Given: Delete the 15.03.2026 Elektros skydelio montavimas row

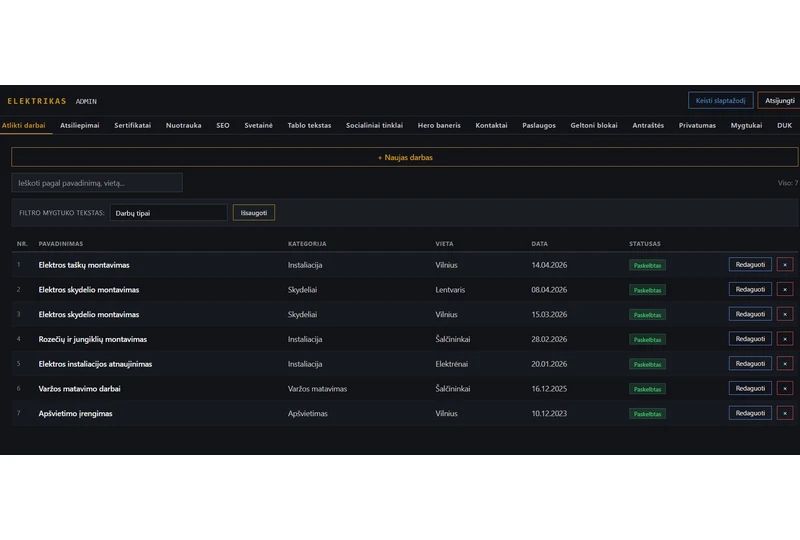Looking at the screenshot, I should point(785,314).
